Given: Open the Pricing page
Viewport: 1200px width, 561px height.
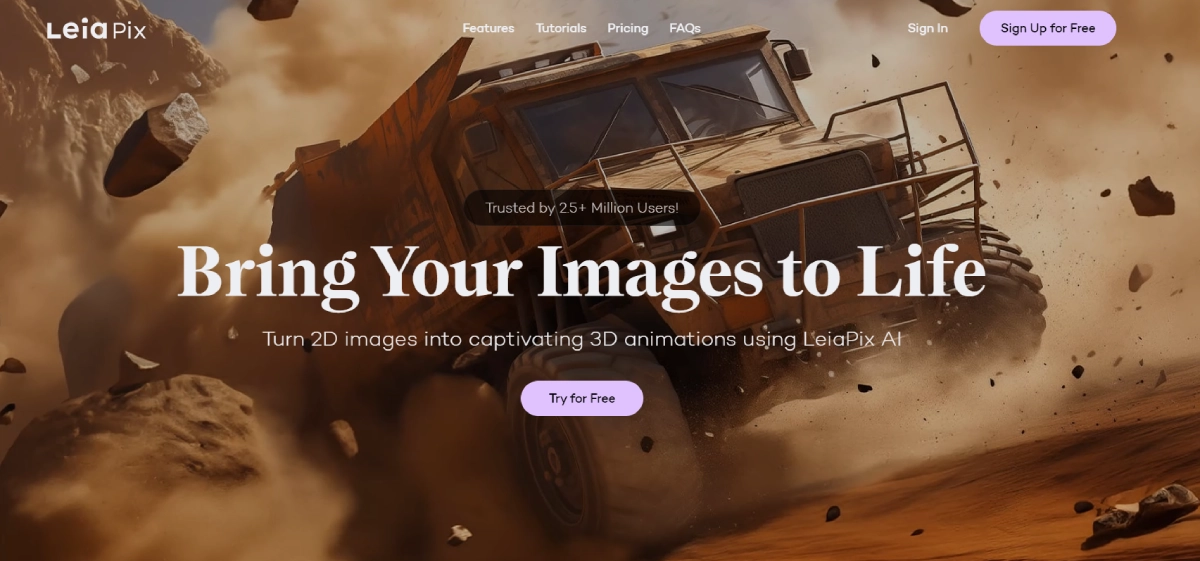Looking at the screenshot, I should point(628,28).
